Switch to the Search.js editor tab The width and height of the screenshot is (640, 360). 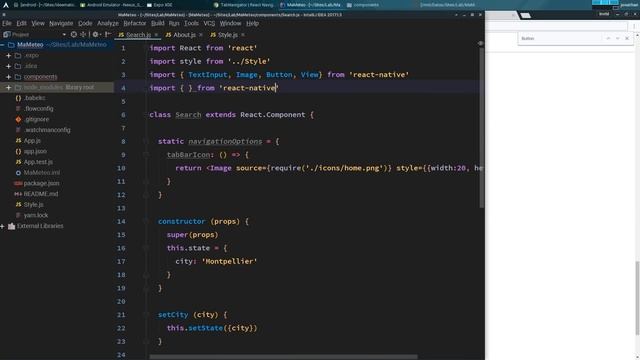pyautogui.click(x=138, y=35)
